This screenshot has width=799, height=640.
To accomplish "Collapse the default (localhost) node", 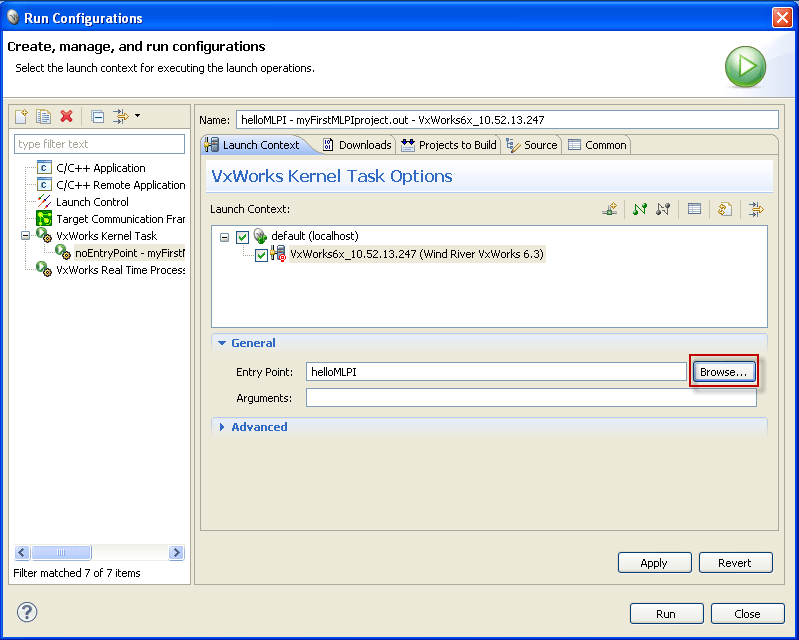I will point(224,237).
